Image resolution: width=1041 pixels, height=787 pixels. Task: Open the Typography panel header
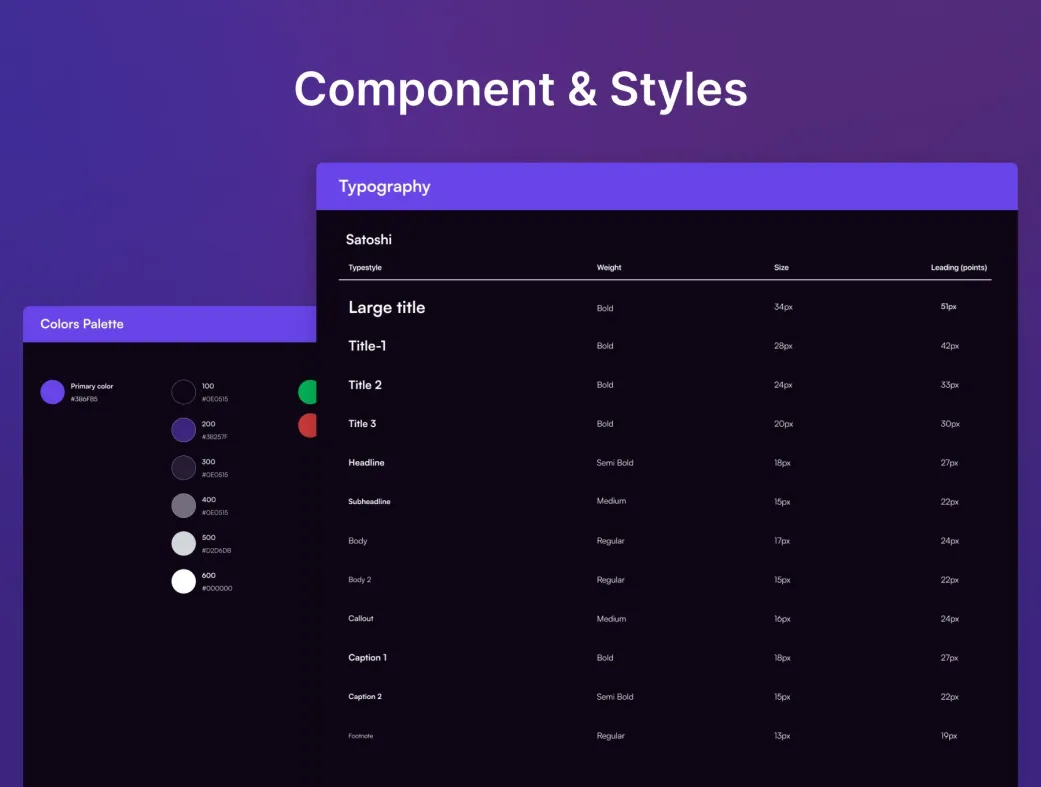(x=667, y=187)
